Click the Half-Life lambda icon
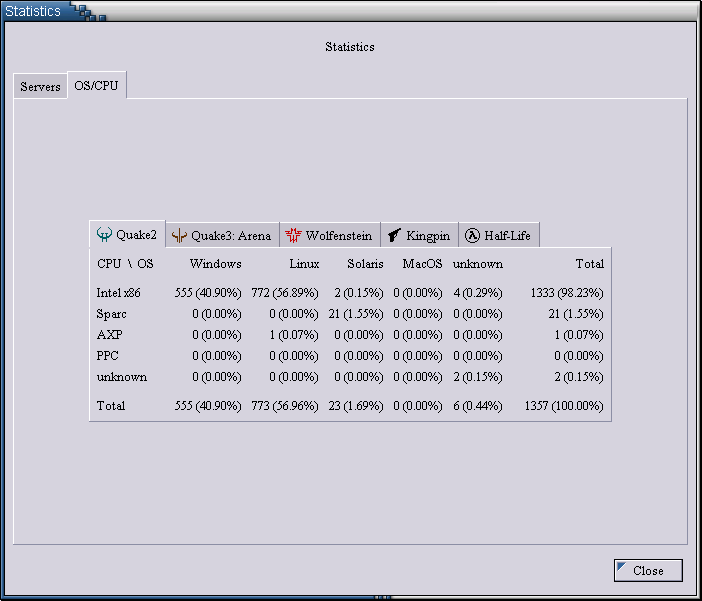The width and height of the screenshot is (702, 601). (472, 235)
